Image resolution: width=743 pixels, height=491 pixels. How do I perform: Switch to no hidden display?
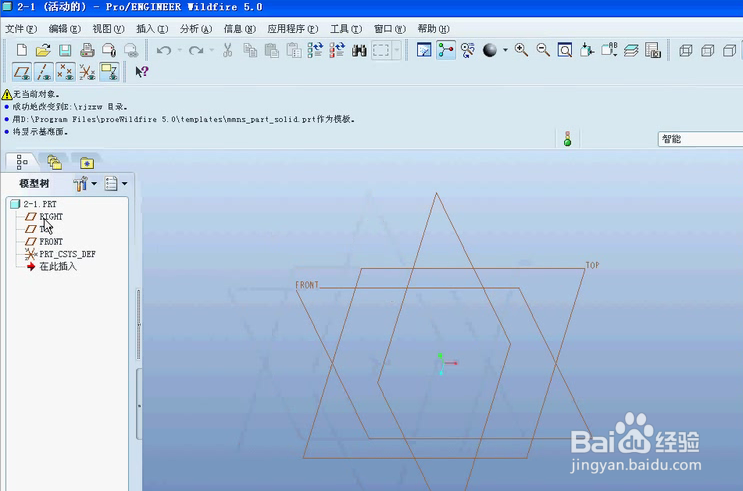(x=729, y=50)
